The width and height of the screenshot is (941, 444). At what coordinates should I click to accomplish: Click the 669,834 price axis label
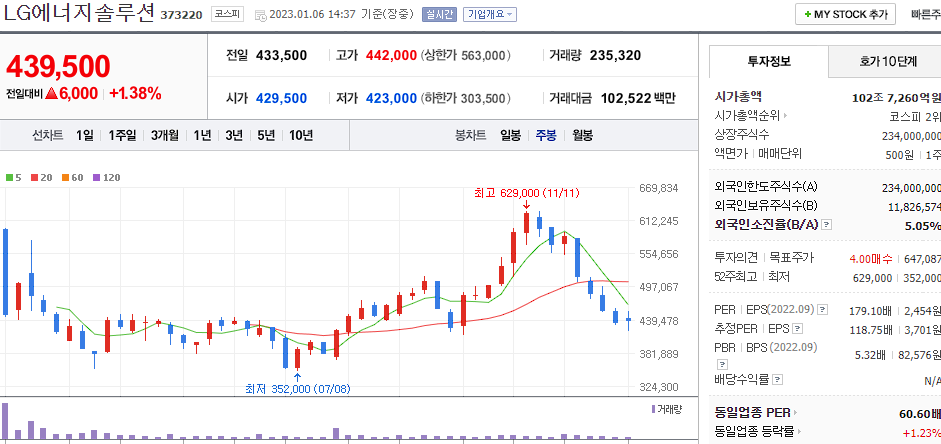657,188
